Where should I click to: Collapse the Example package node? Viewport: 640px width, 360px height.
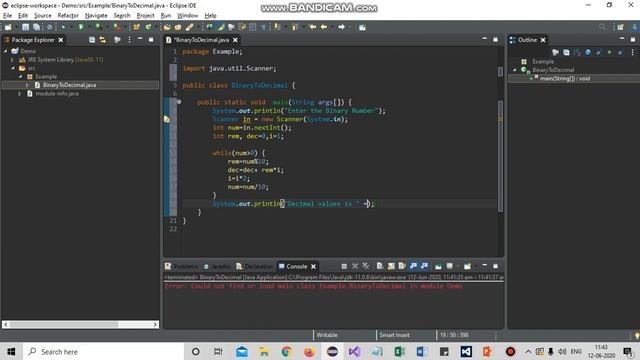(x=20, y=76)
